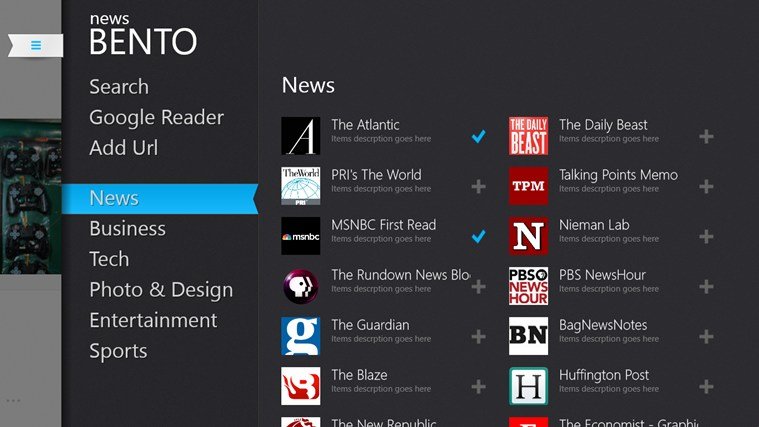Viewport: 759px width, 427px height.
Task: Add Nieman Lab using plus icon
Action: point(706,236)
